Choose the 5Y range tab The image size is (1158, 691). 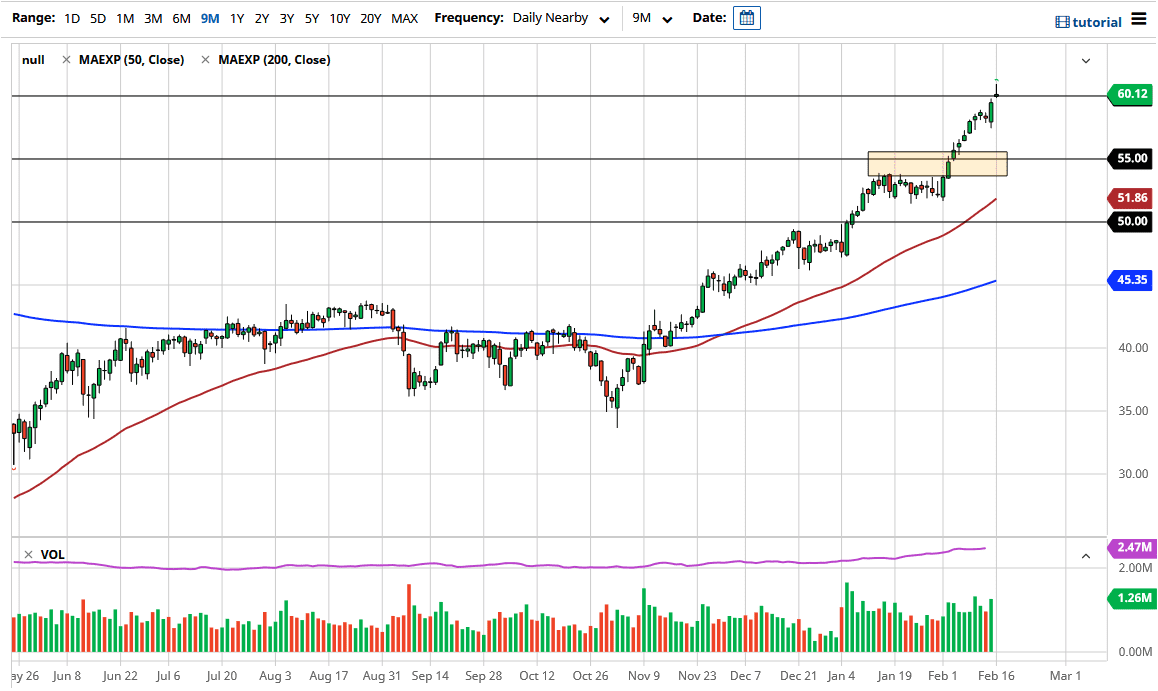tap(312, 18)
